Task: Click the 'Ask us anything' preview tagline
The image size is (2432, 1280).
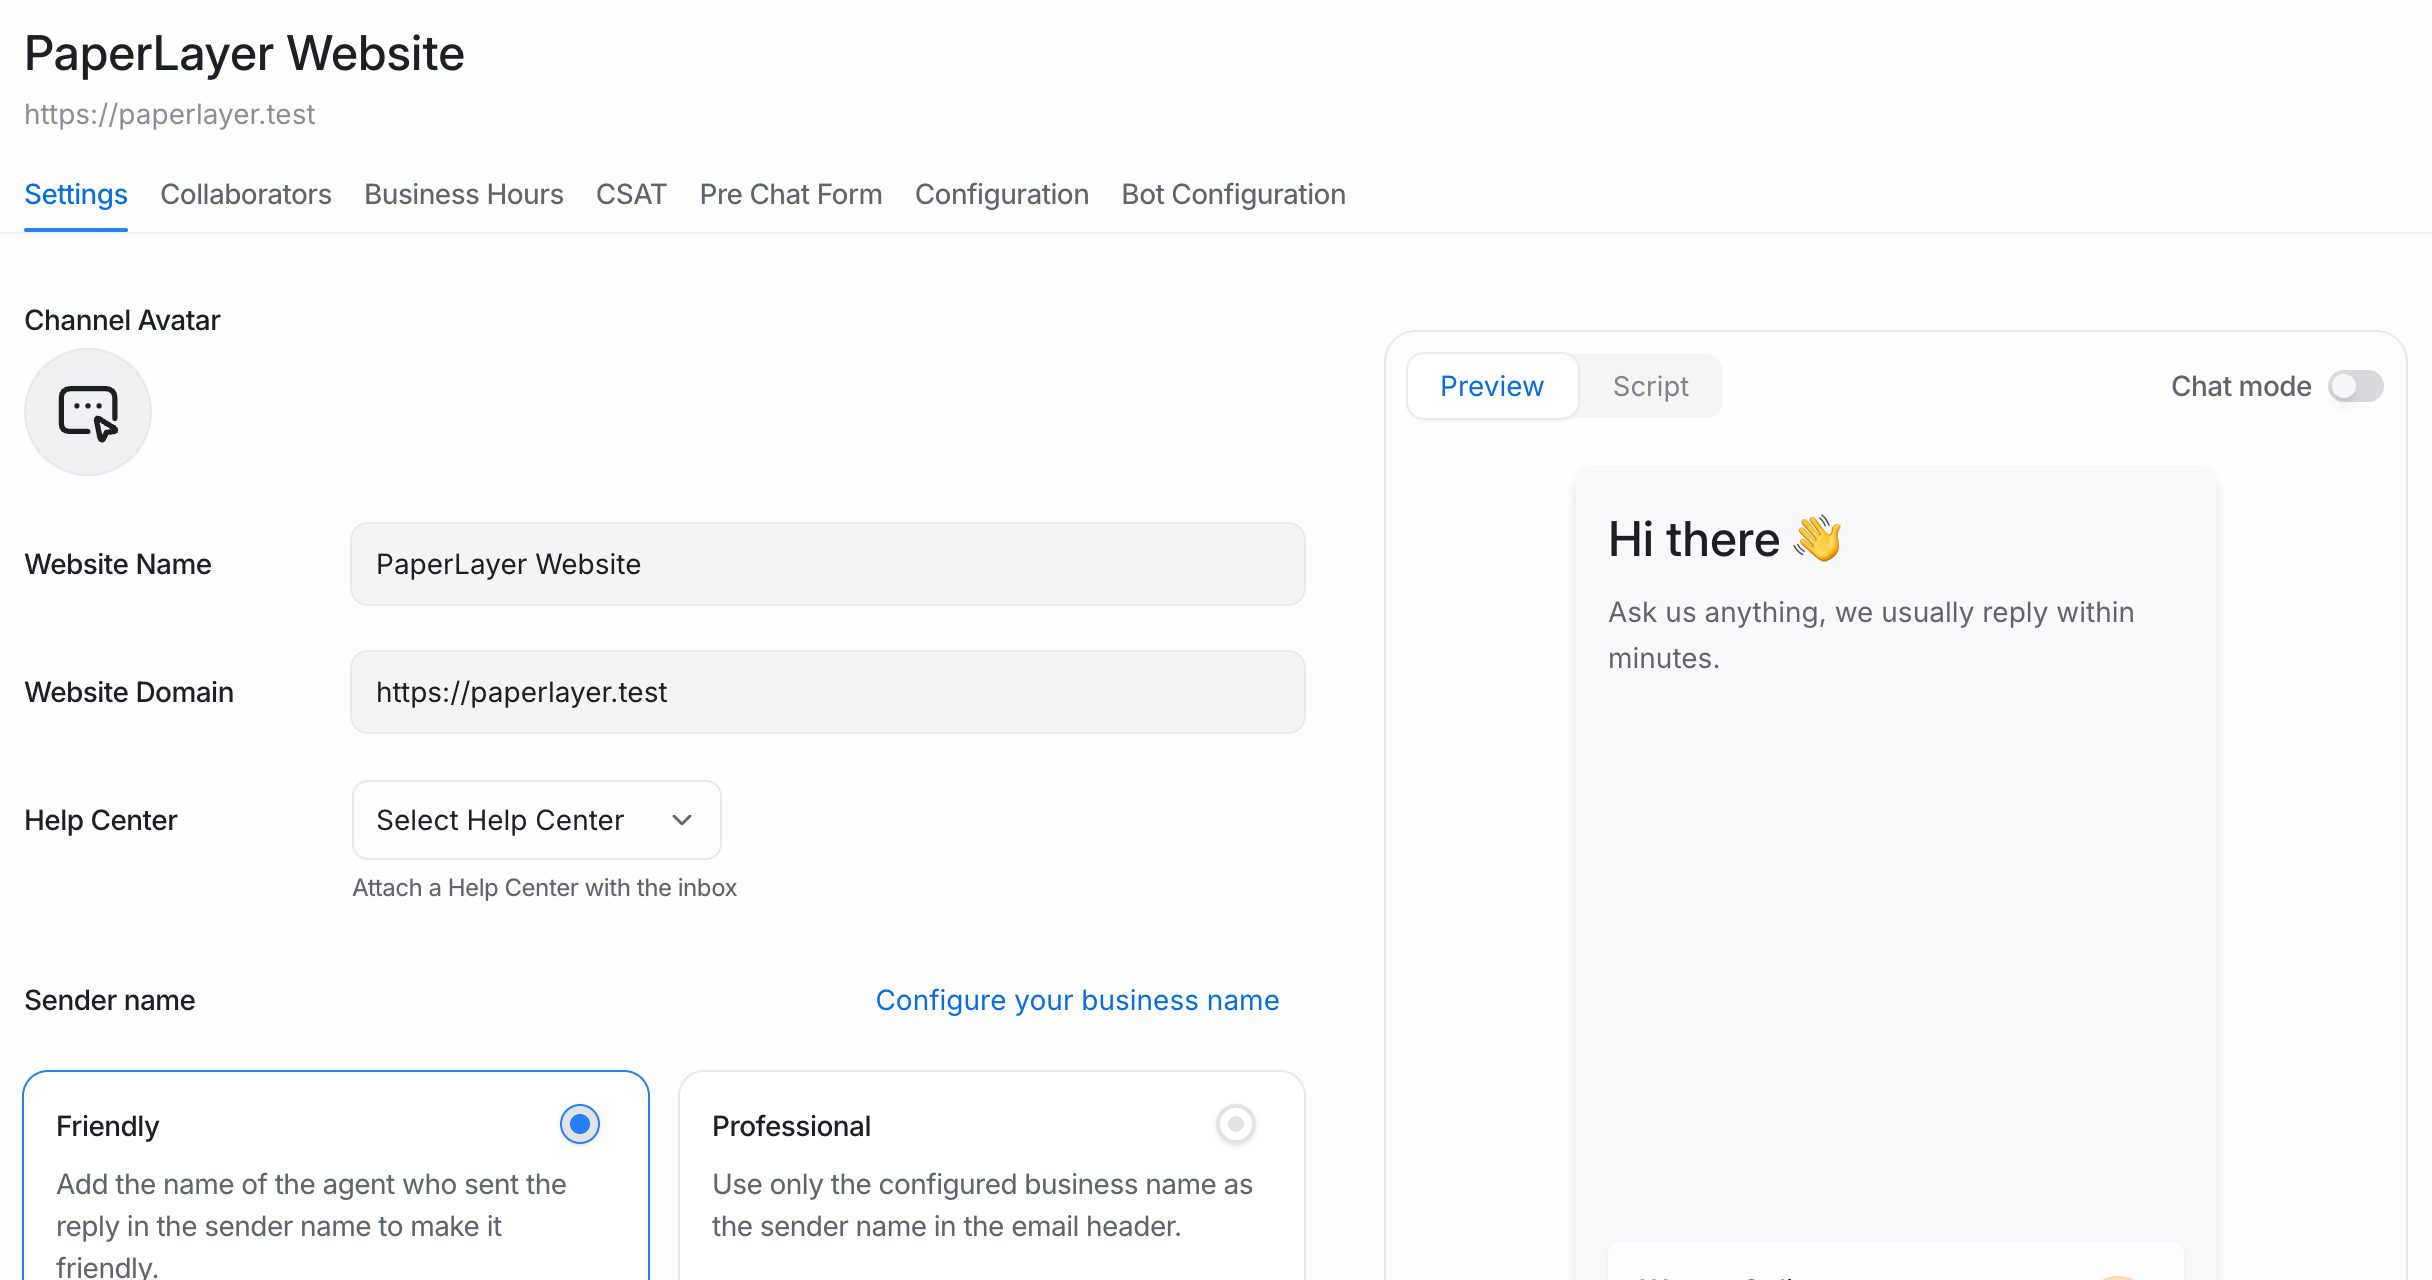Action: [x=1871, y=635]
